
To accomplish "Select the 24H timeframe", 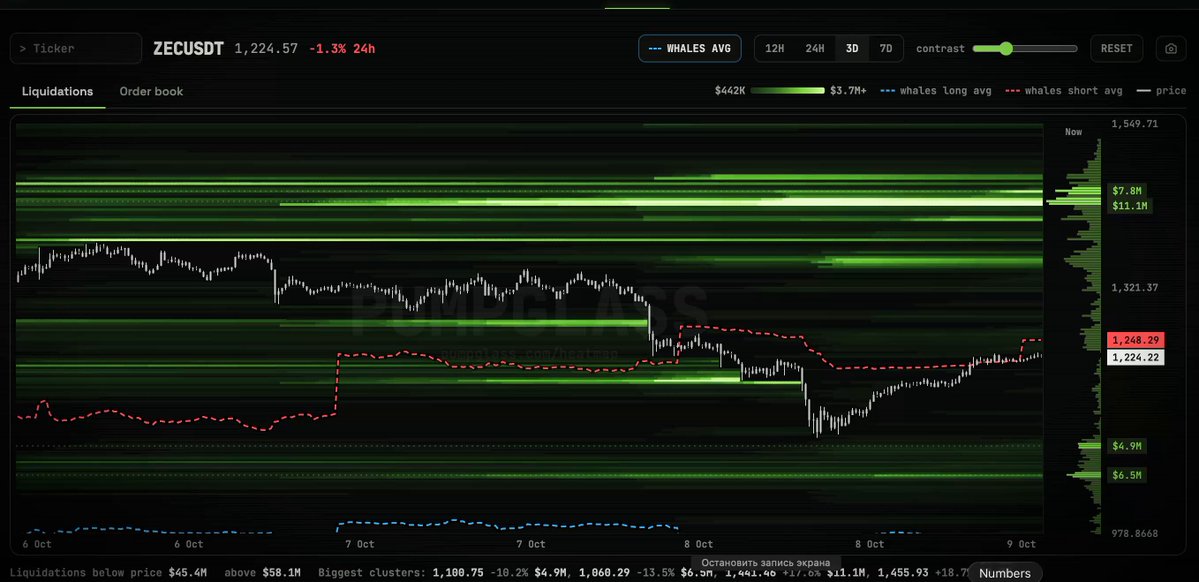I will (814, 48).
